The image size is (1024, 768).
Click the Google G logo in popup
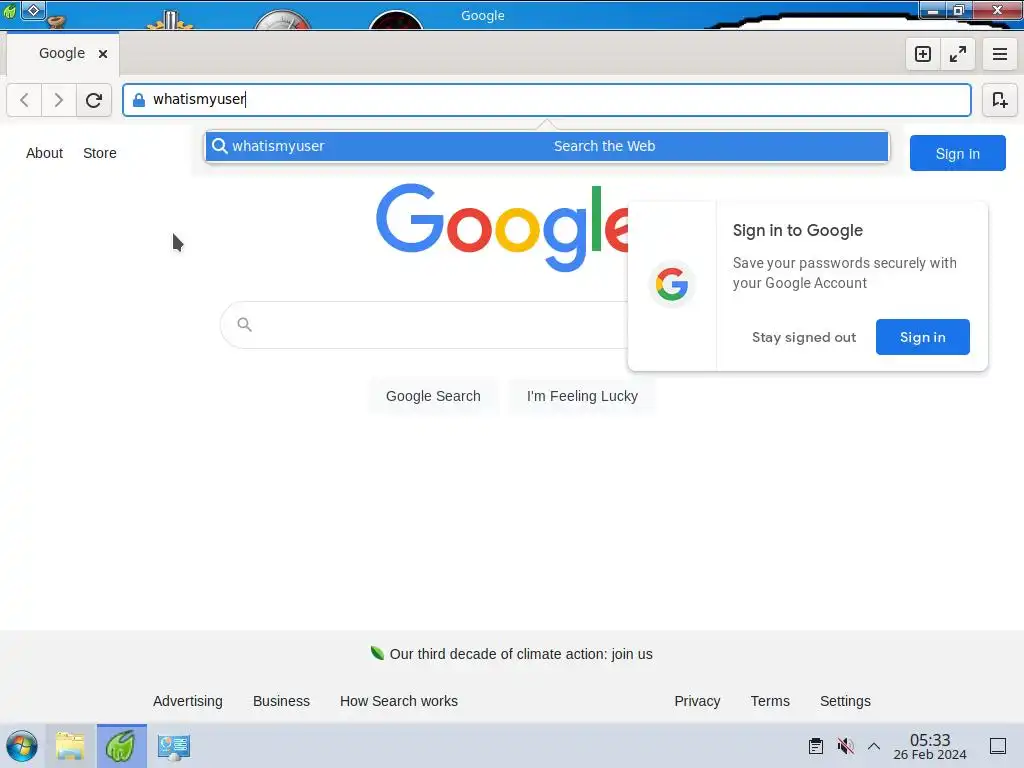[x=672, y=284]
